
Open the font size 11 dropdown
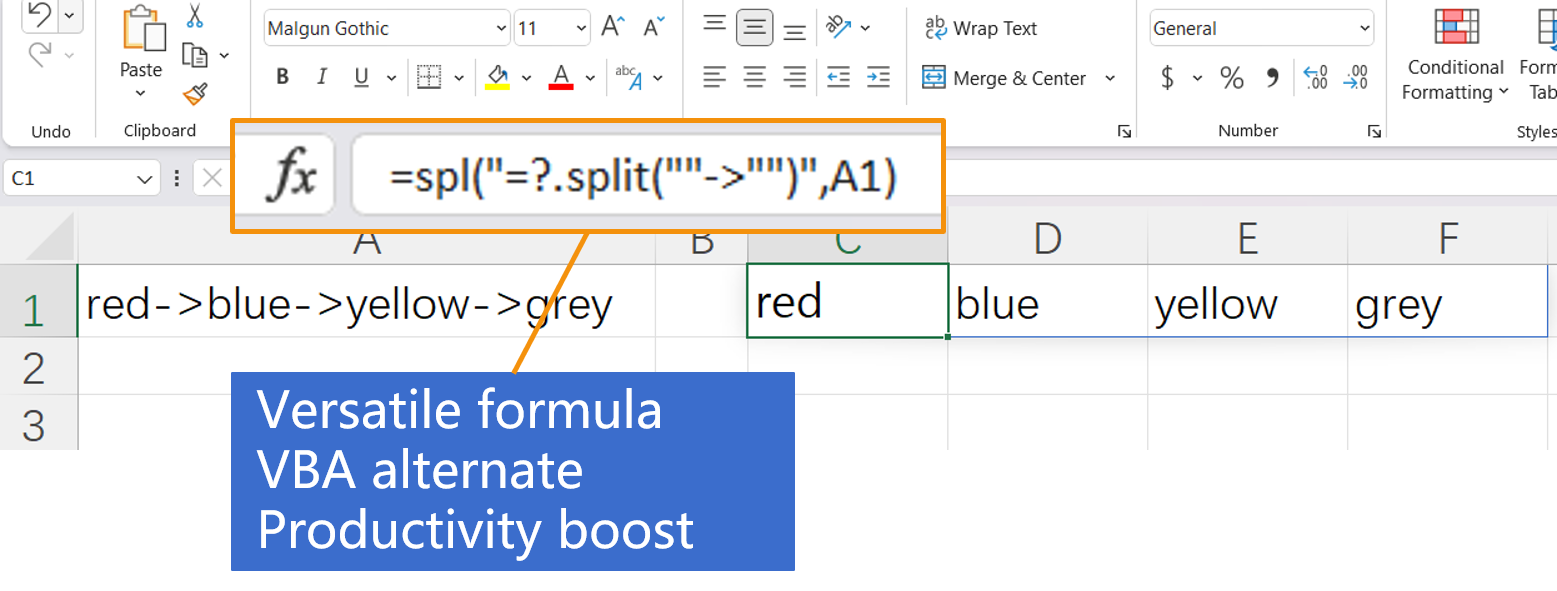click(x=581, y=29)
